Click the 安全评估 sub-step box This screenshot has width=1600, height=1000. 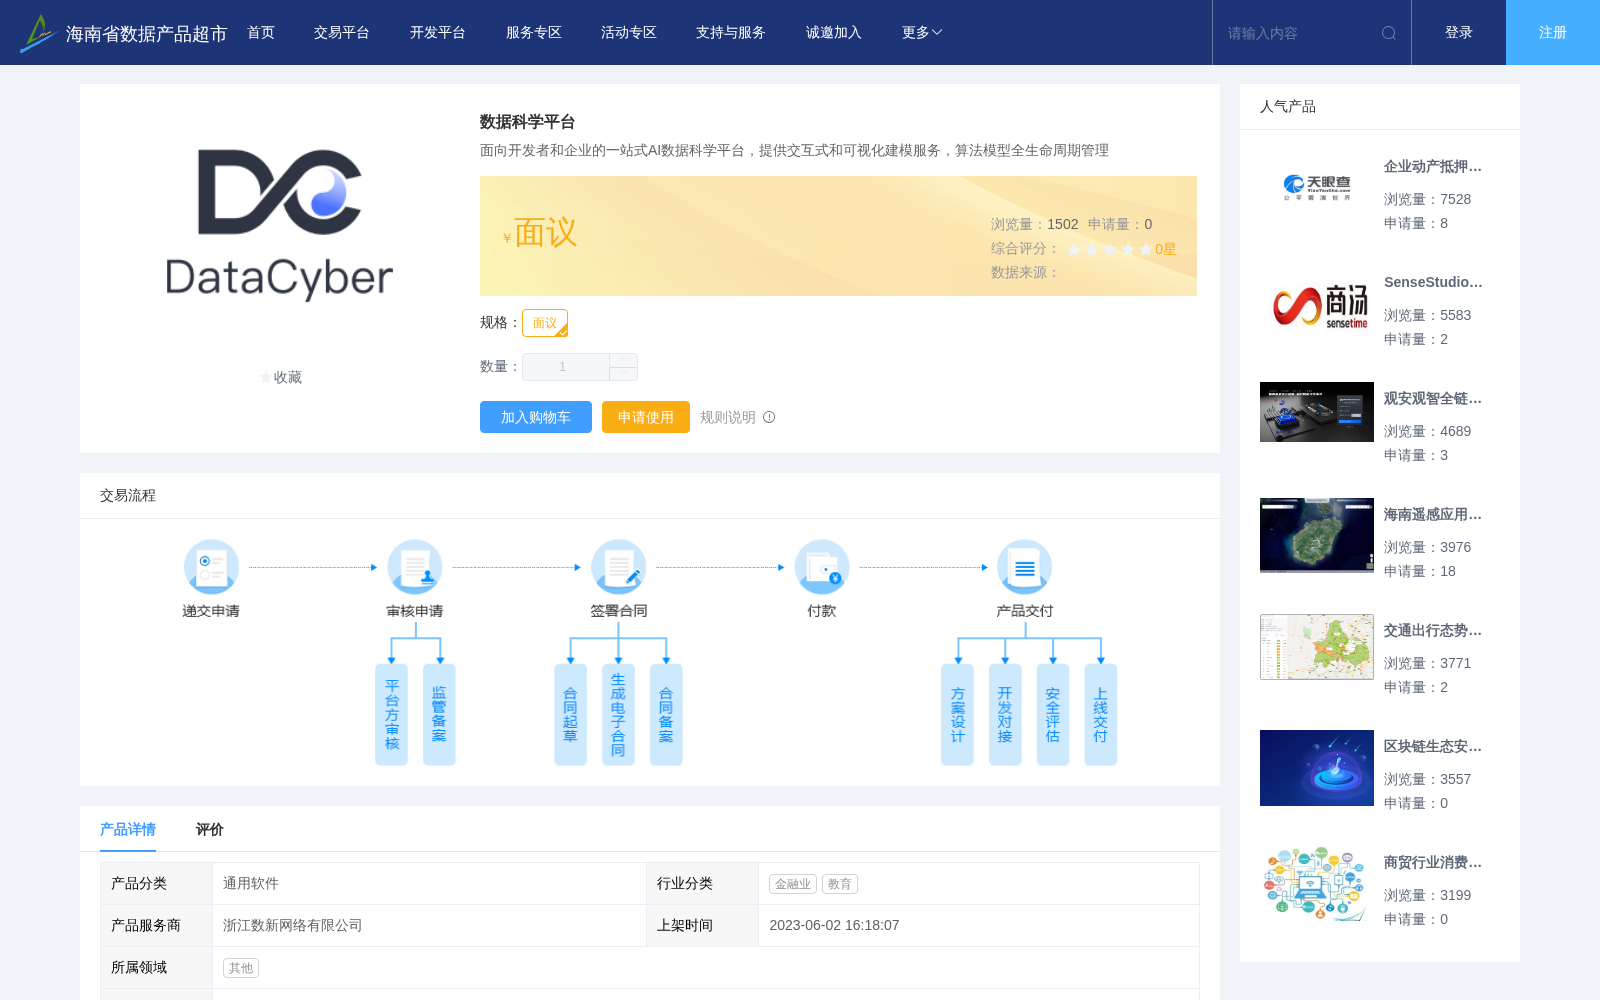pos(1053,715)
